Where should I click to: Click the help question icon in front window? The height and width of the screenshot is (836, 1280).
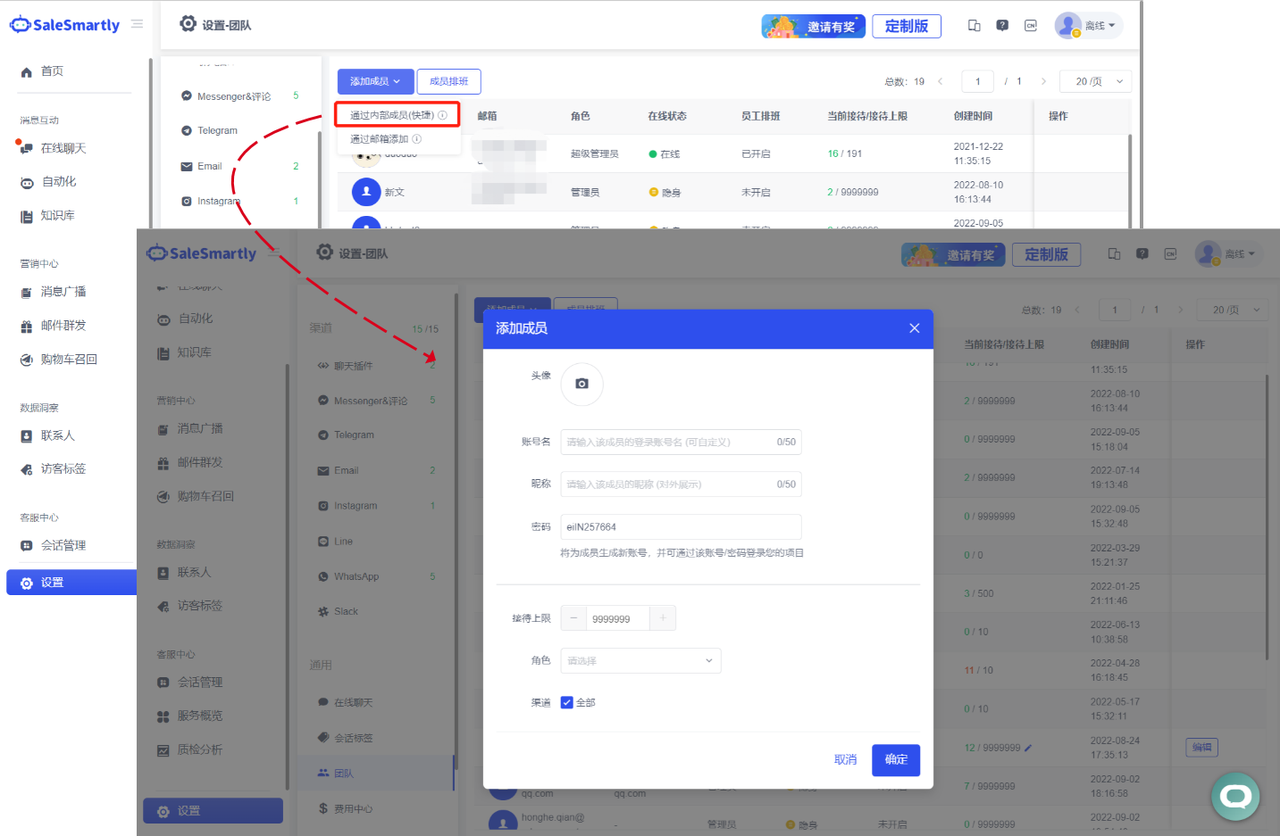coord(1142,254)
